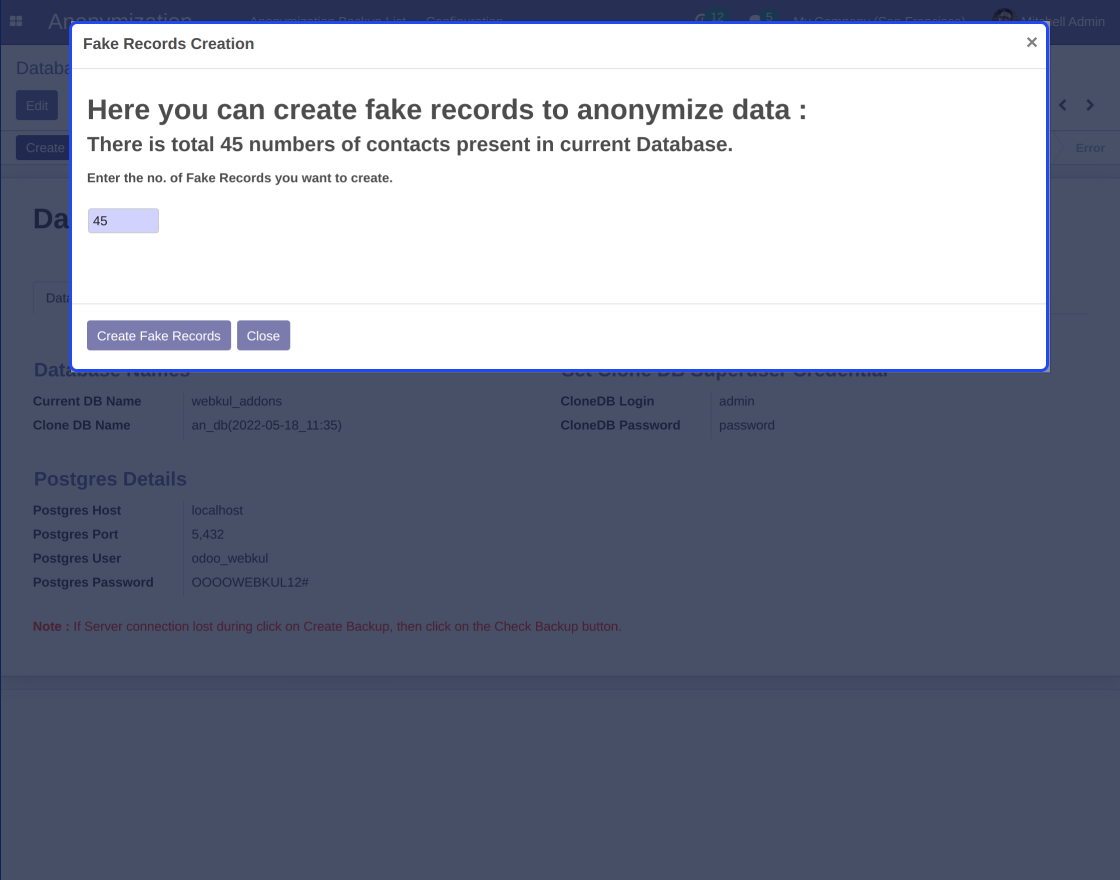The height and width of the screenshot is (880, 1120).
Task: Open activities icon with badge 12
Action: [710, 19]
